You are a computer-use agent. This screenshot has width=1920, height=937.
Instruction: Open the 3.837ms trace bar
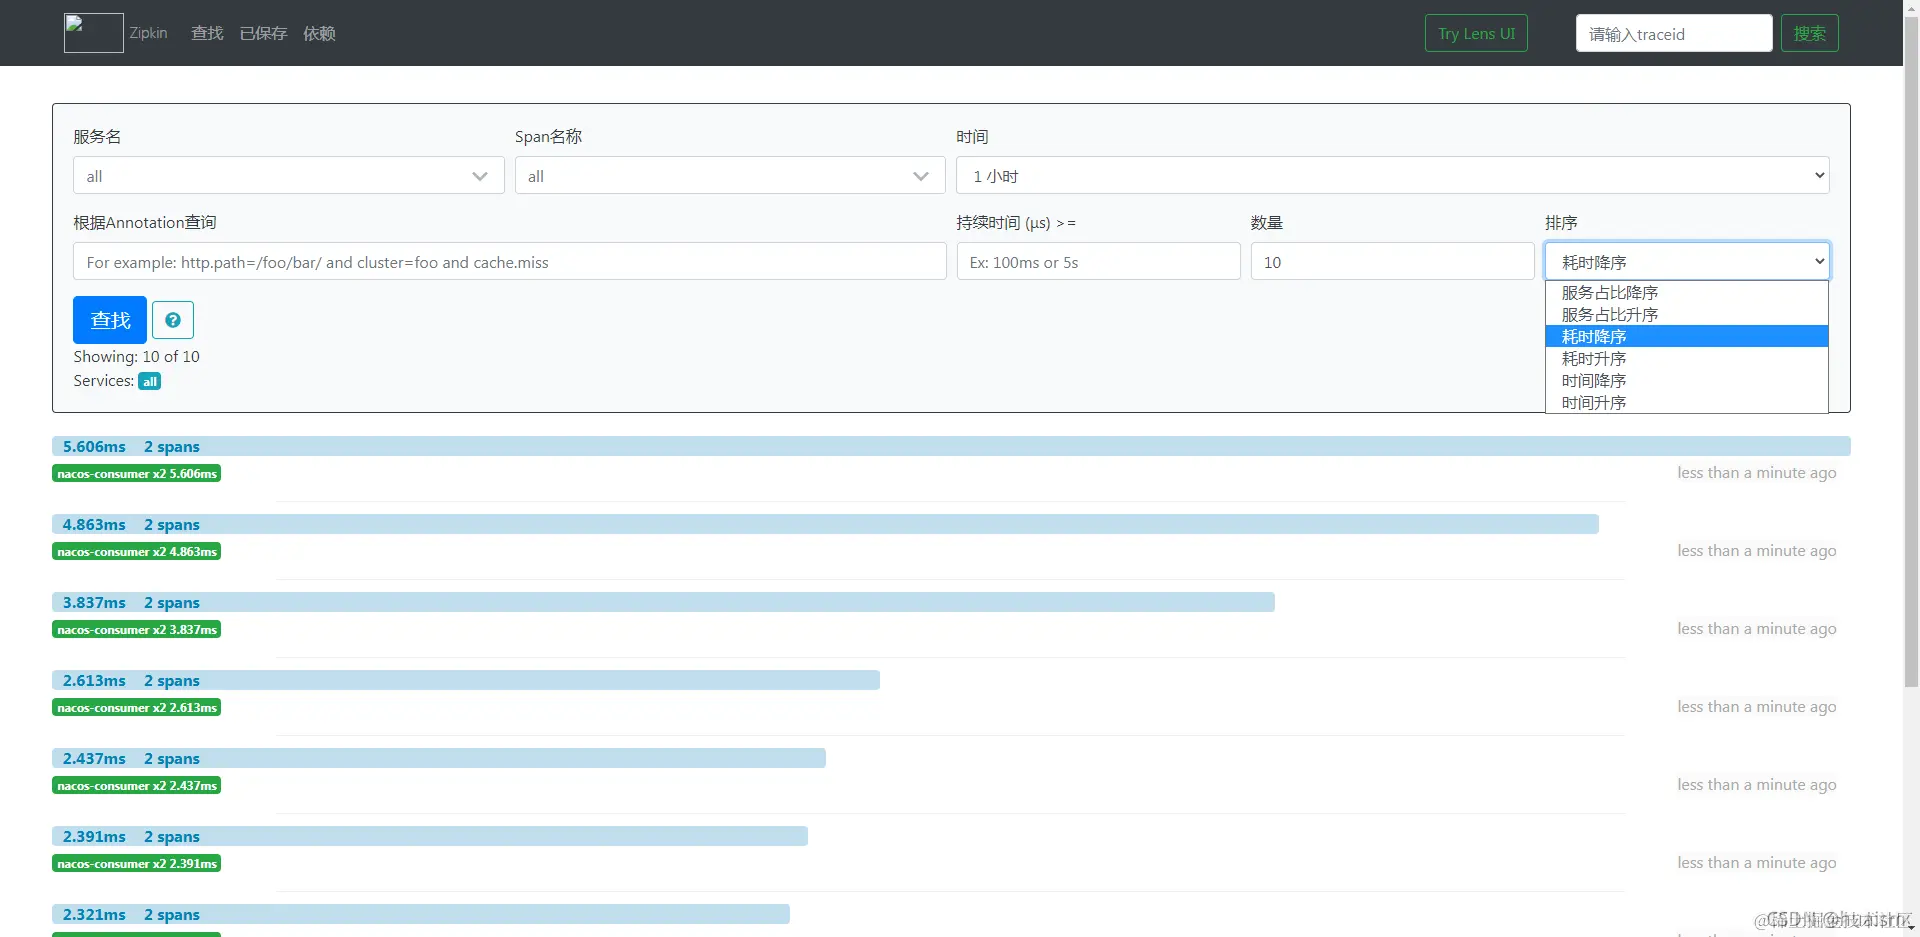click(x=663, y=602)
